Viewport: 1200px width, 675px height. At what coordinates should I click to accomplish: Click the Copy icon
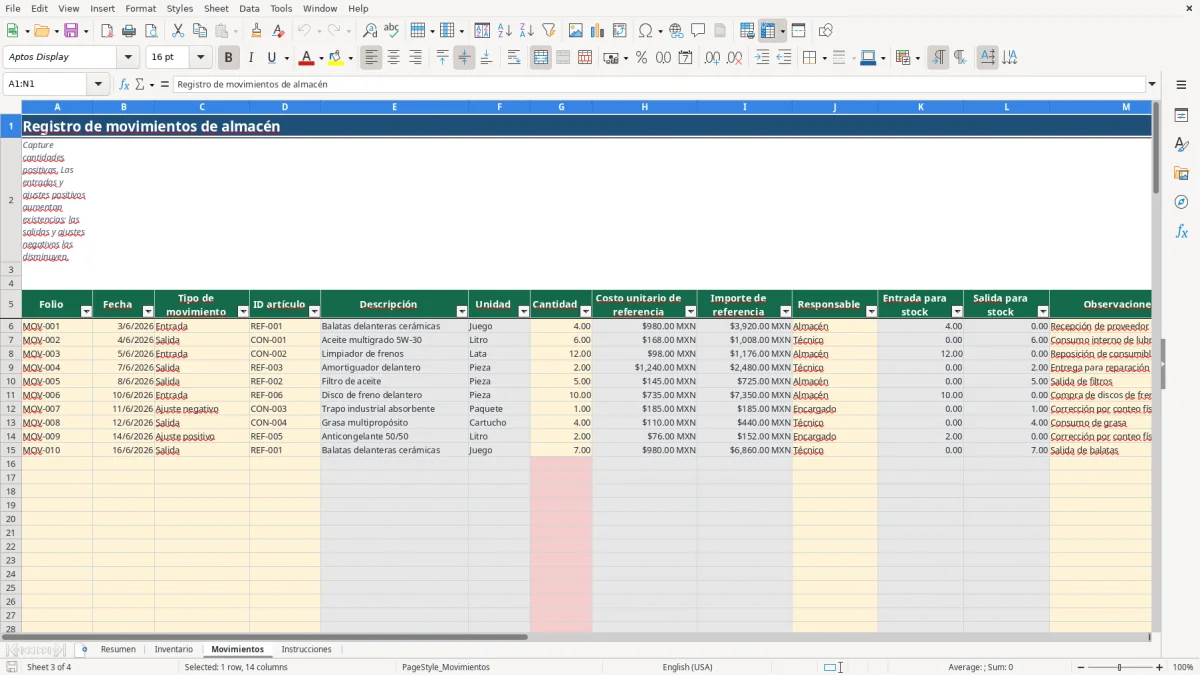coord(199,31)
